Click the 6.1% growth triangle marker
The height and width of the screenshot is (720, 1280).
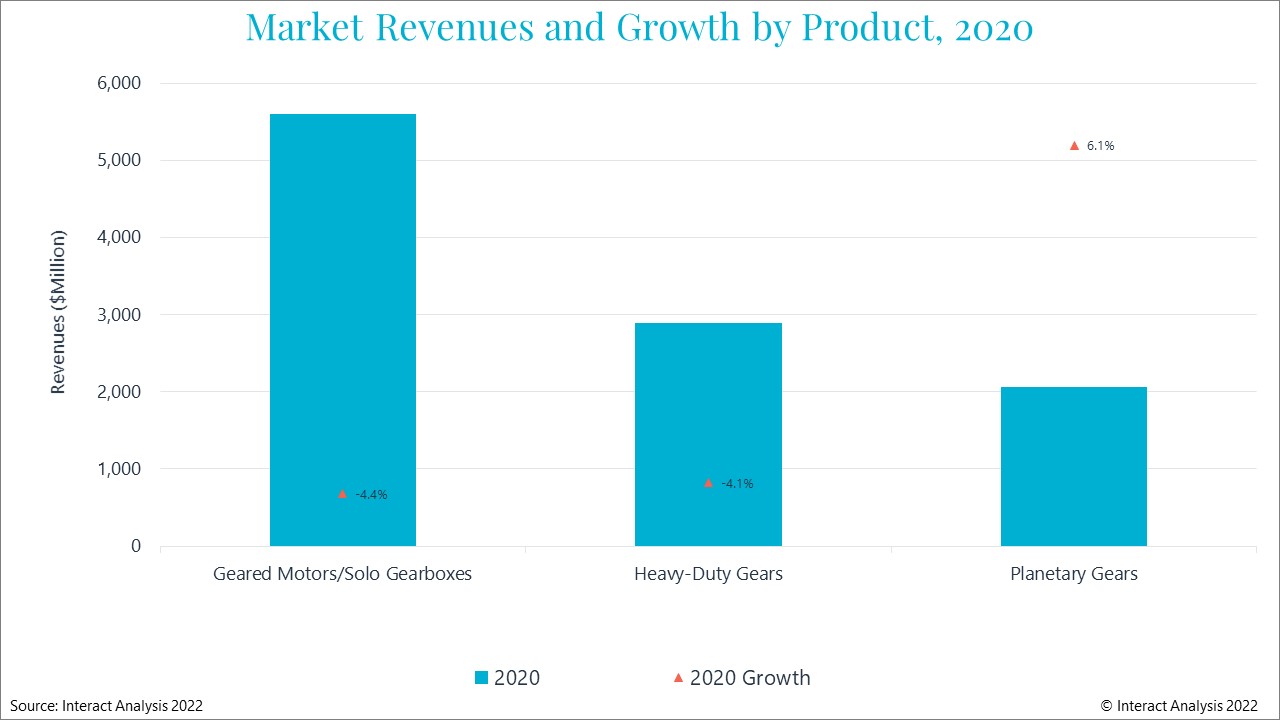[x=1074, y=145]
